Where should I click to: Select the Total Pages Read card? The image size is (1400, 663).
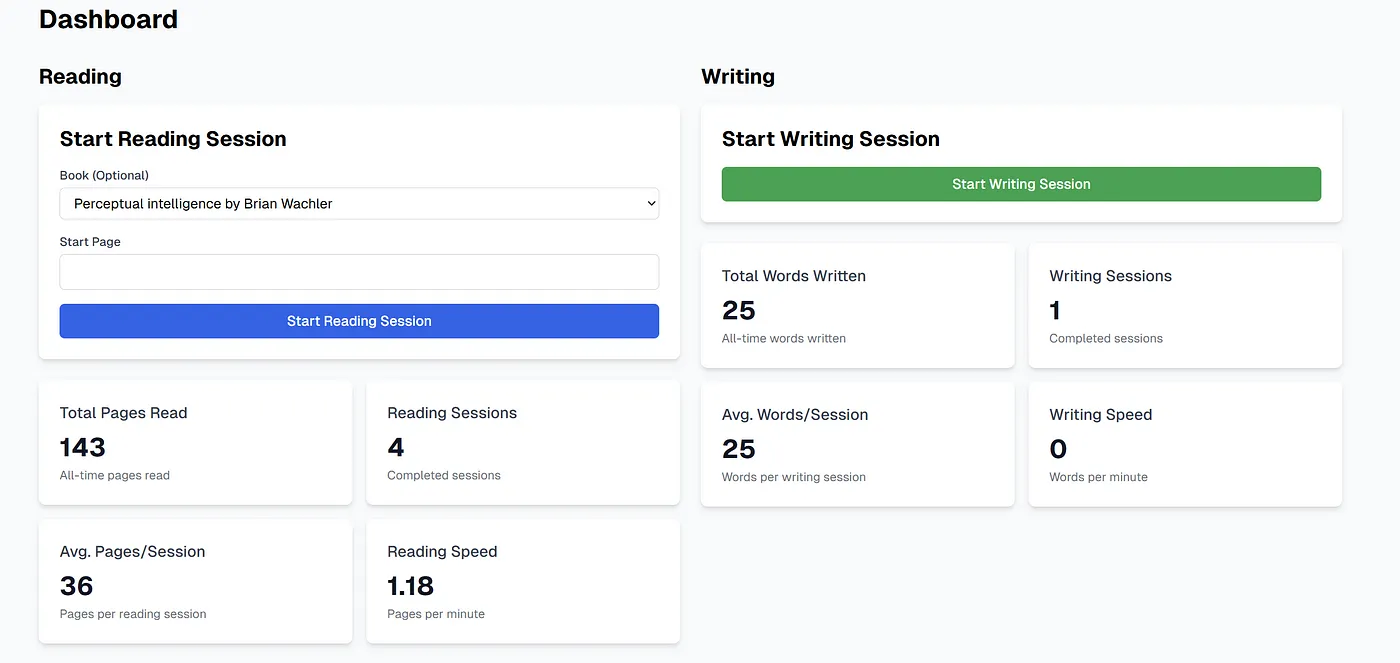[195, 443]
